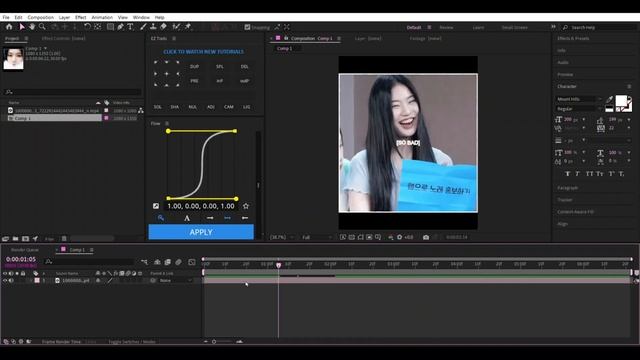Viewport: 640px width, 360px height.
Task: Click the blue APPLY button
Action: (201, 232)
